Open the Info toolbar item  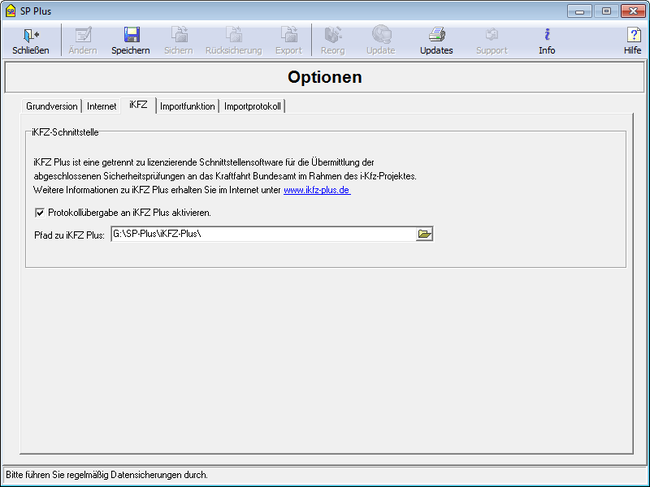(x=547, y=35)
